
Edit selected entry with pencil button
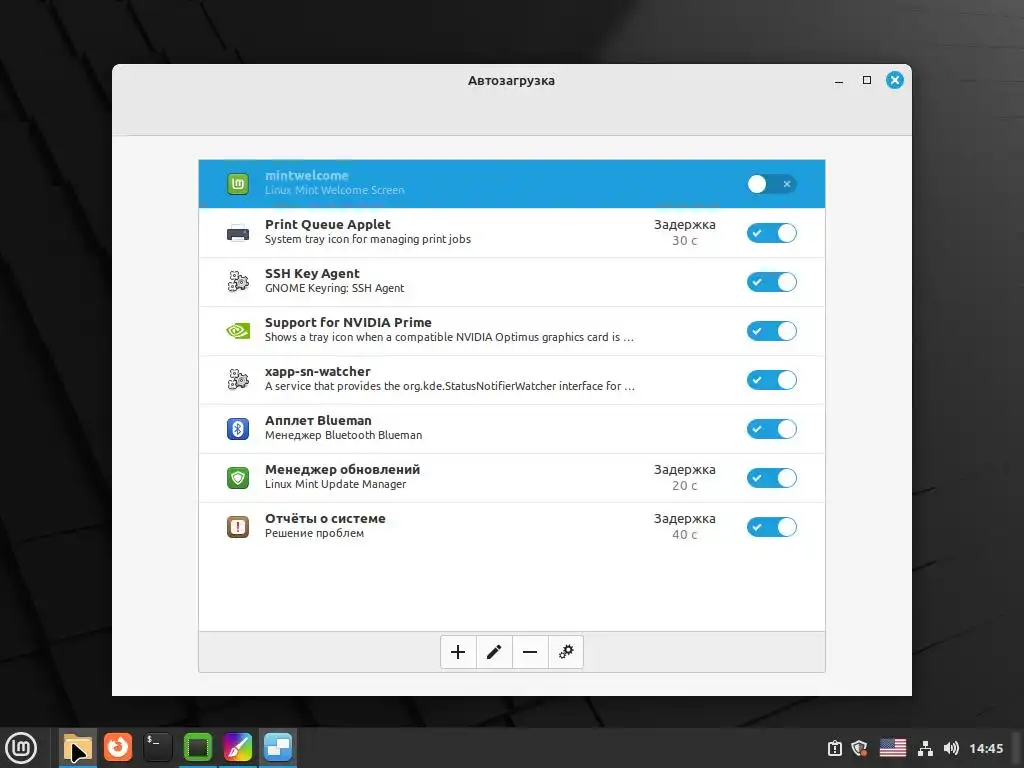[x=494, y=652]
